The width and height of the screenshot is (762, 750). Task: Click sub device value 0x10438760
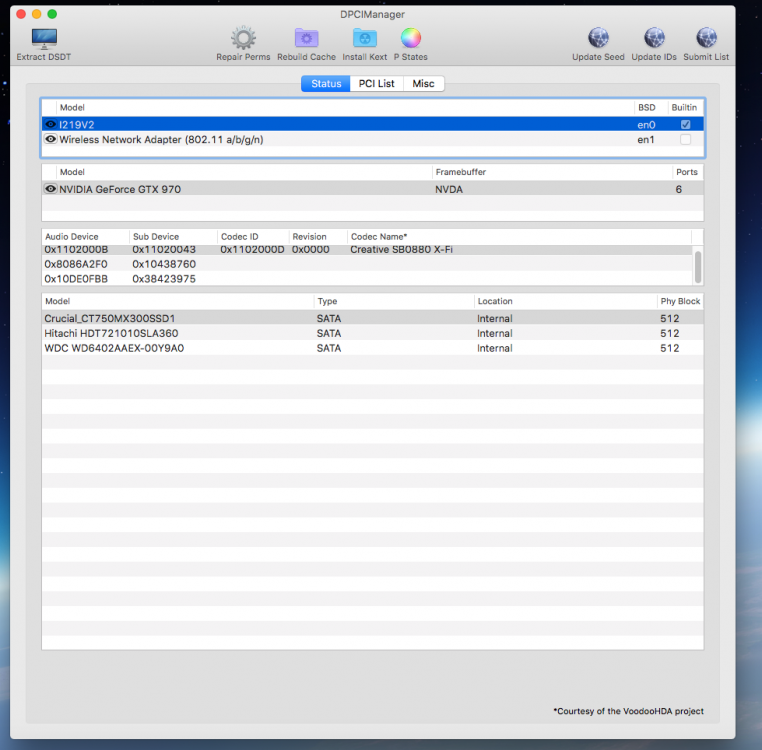click(164, 264)
